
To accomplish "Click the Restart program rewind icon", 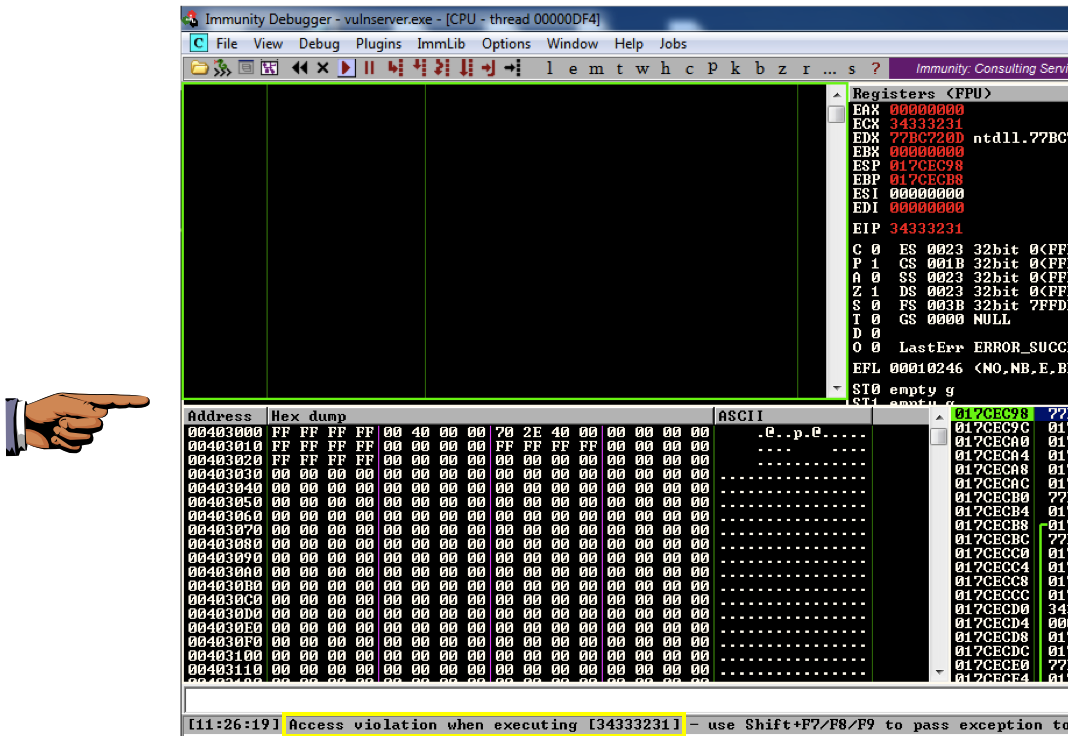I will click(x=299, y=68).
